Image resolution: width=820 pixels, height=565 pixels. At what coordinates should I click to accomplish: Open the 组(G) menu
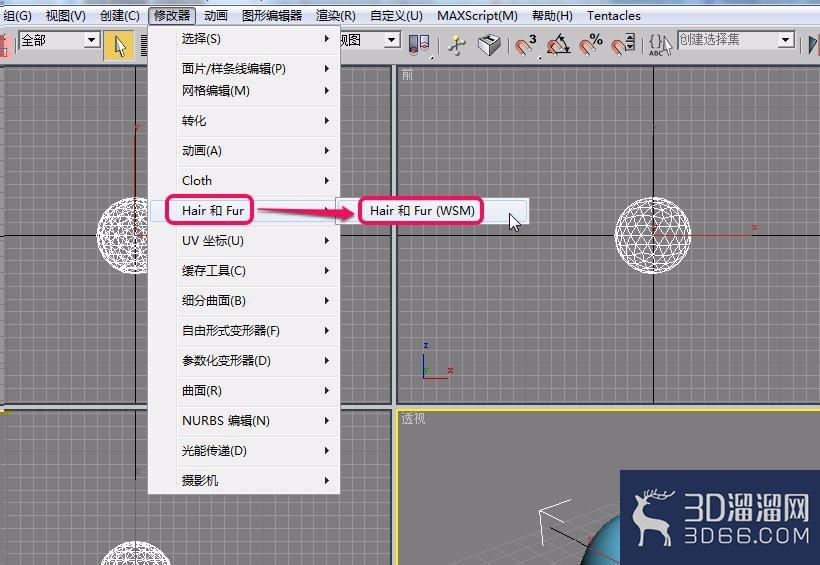[x=17, y=16]
